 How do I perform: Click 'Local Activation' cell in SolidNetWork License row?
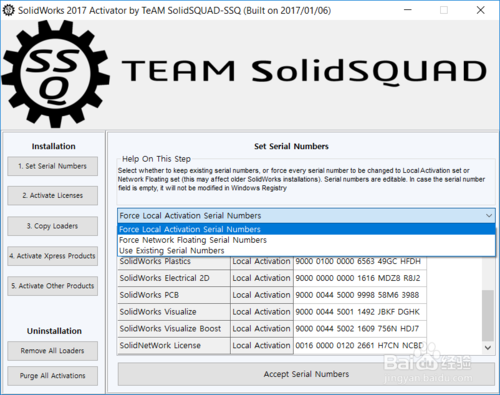click(262, 346)
